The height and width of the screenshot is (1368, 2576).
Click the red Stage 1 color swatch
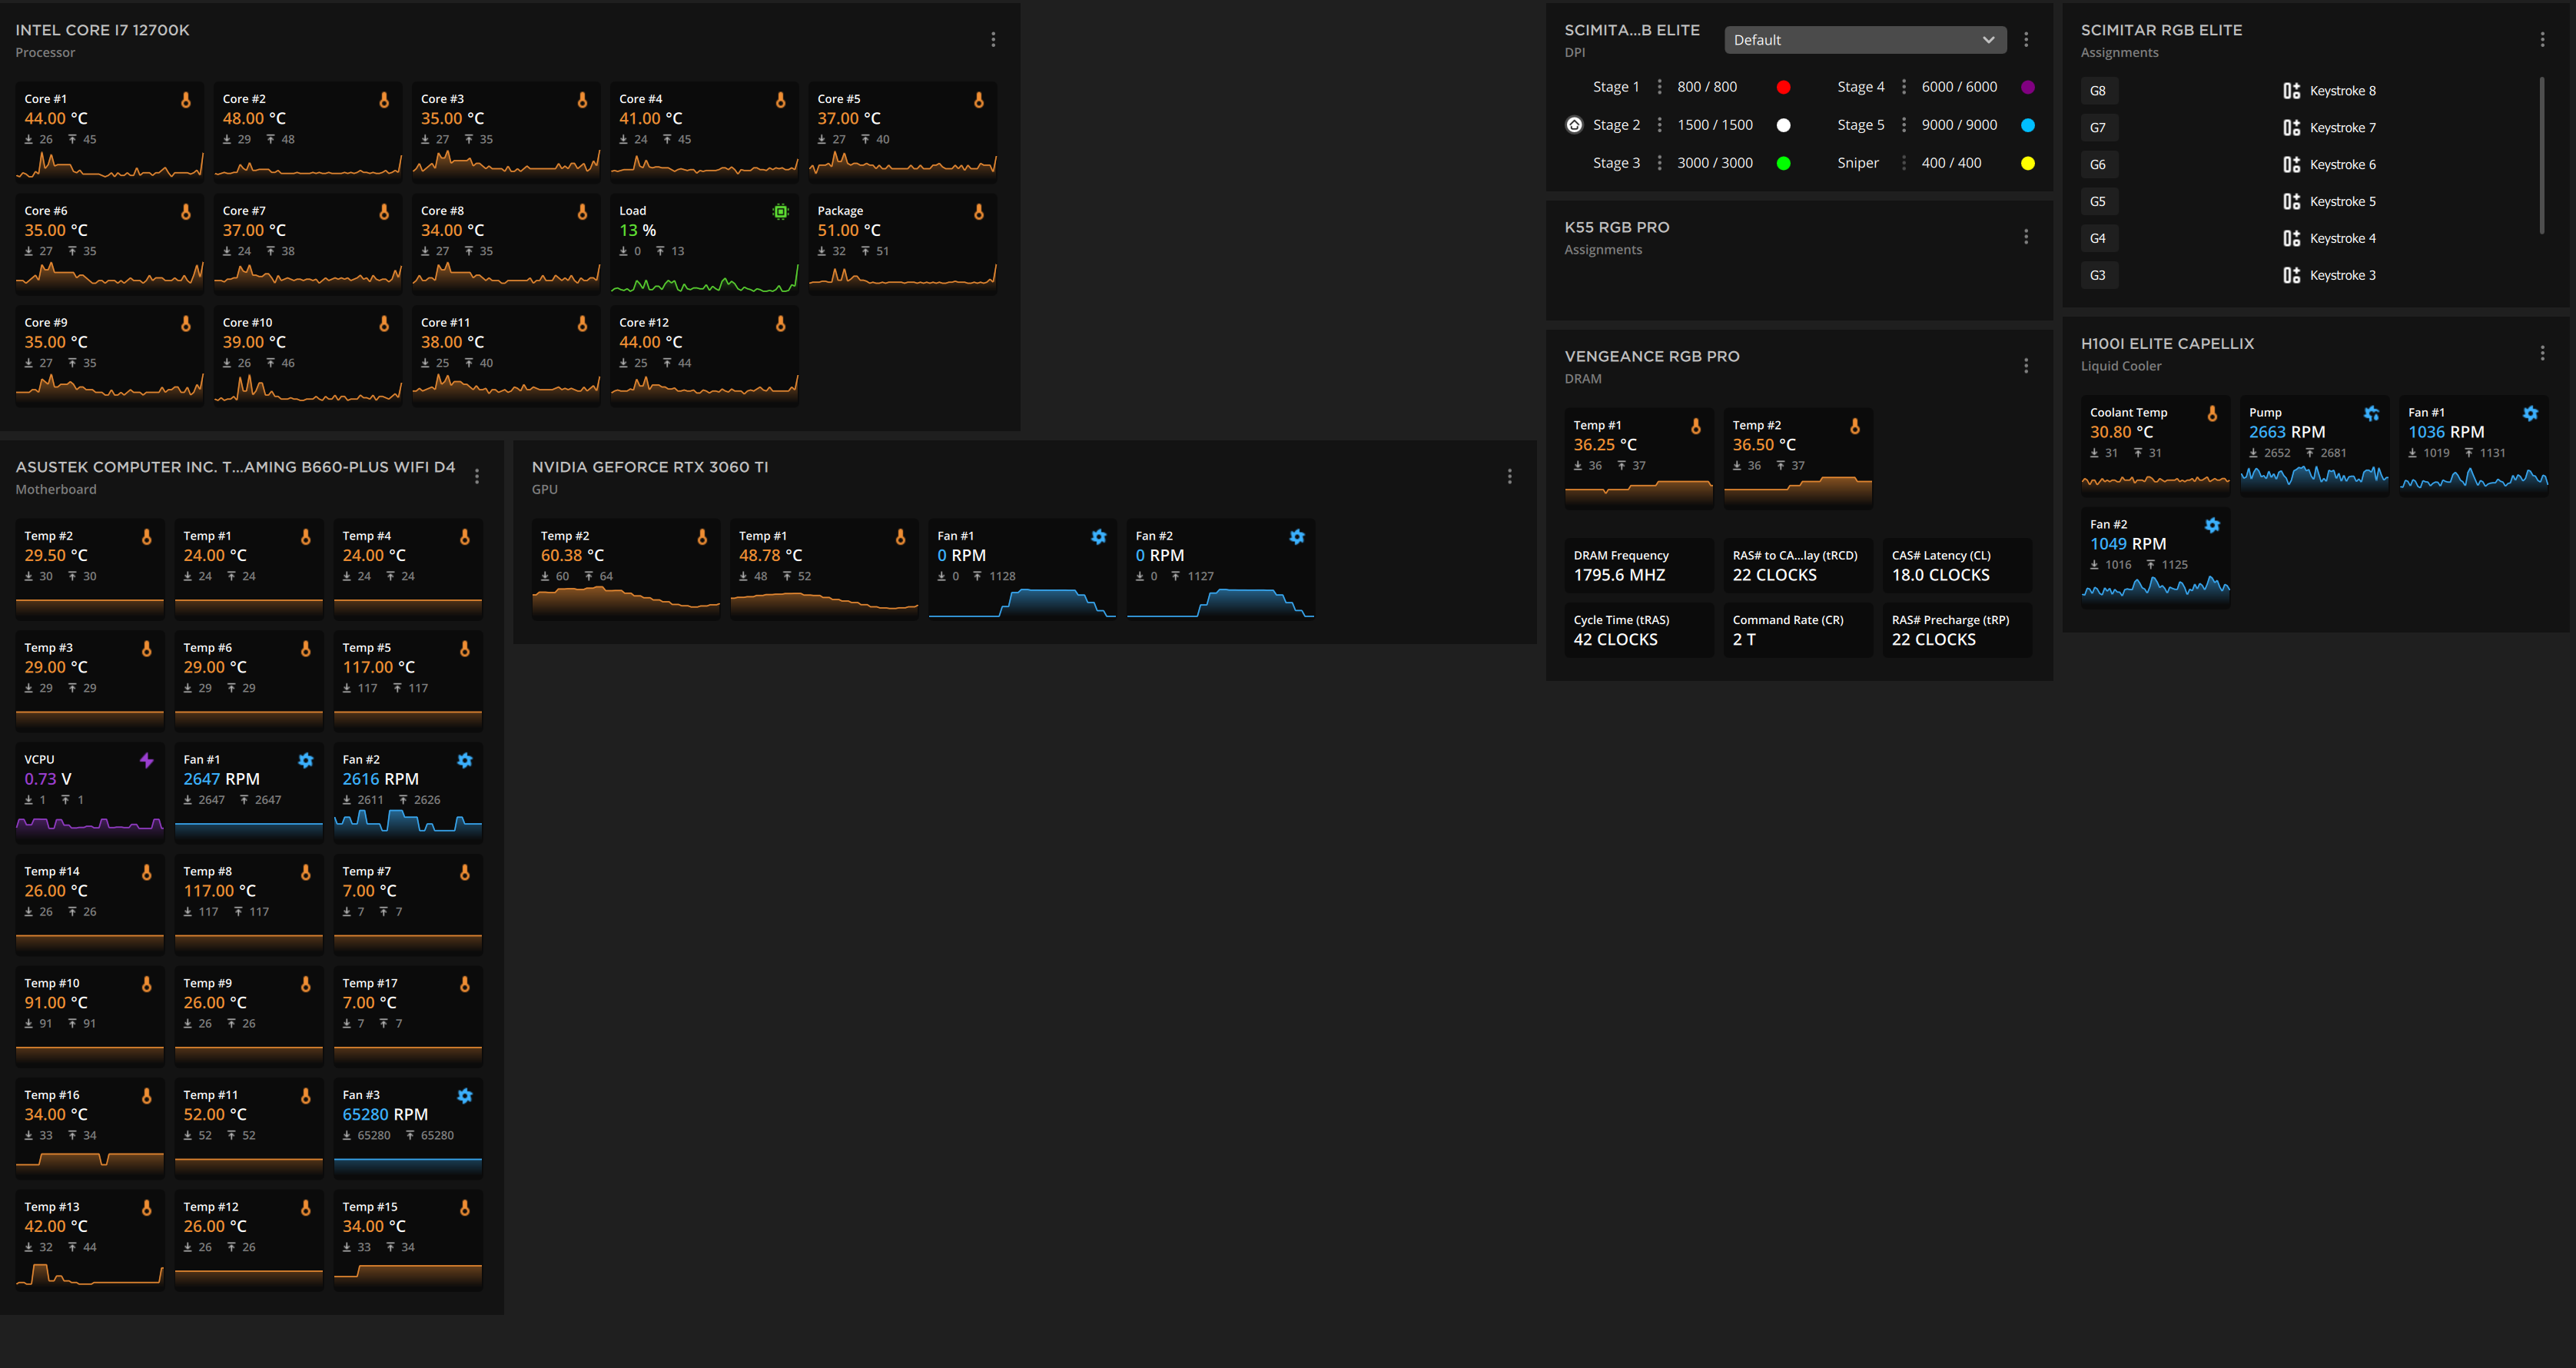tap(1783, 87)
